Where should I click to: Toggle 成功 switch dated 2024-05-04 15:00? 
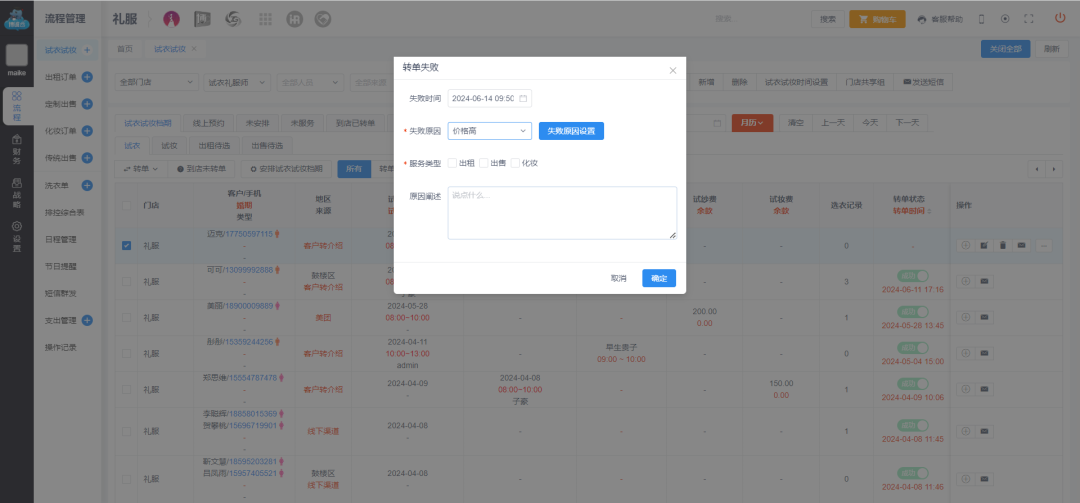click(x=913, y=348)
